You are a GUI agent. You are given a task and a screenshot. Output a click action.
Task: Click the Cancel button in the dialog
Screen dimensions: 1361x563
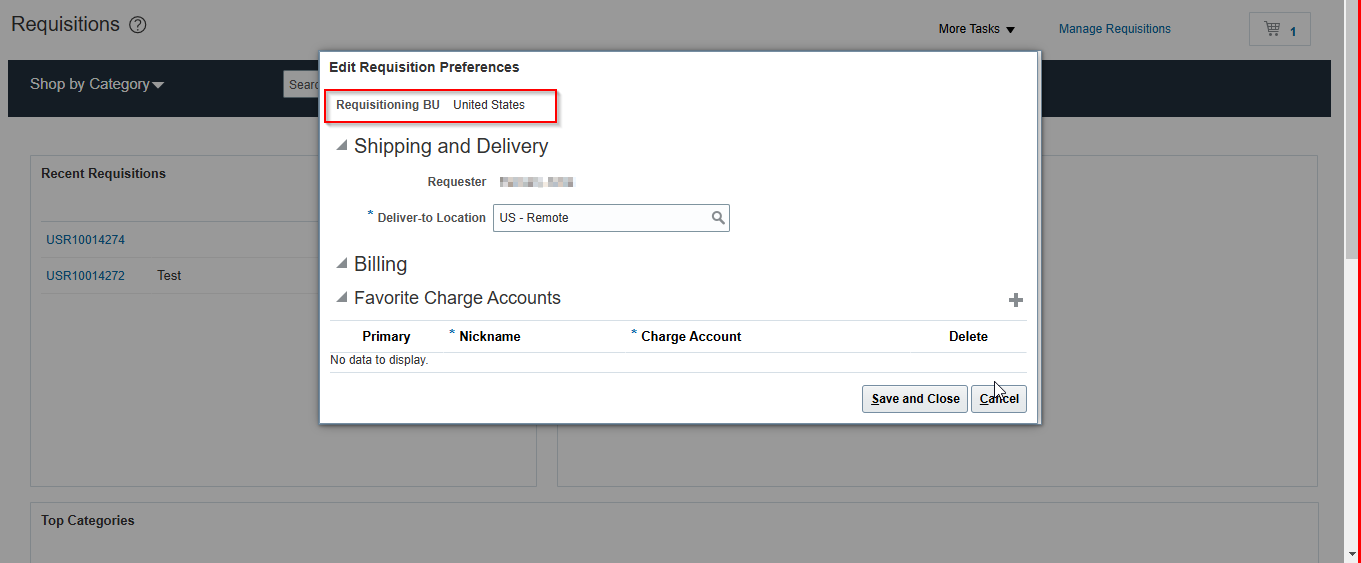tap(999, 399)
